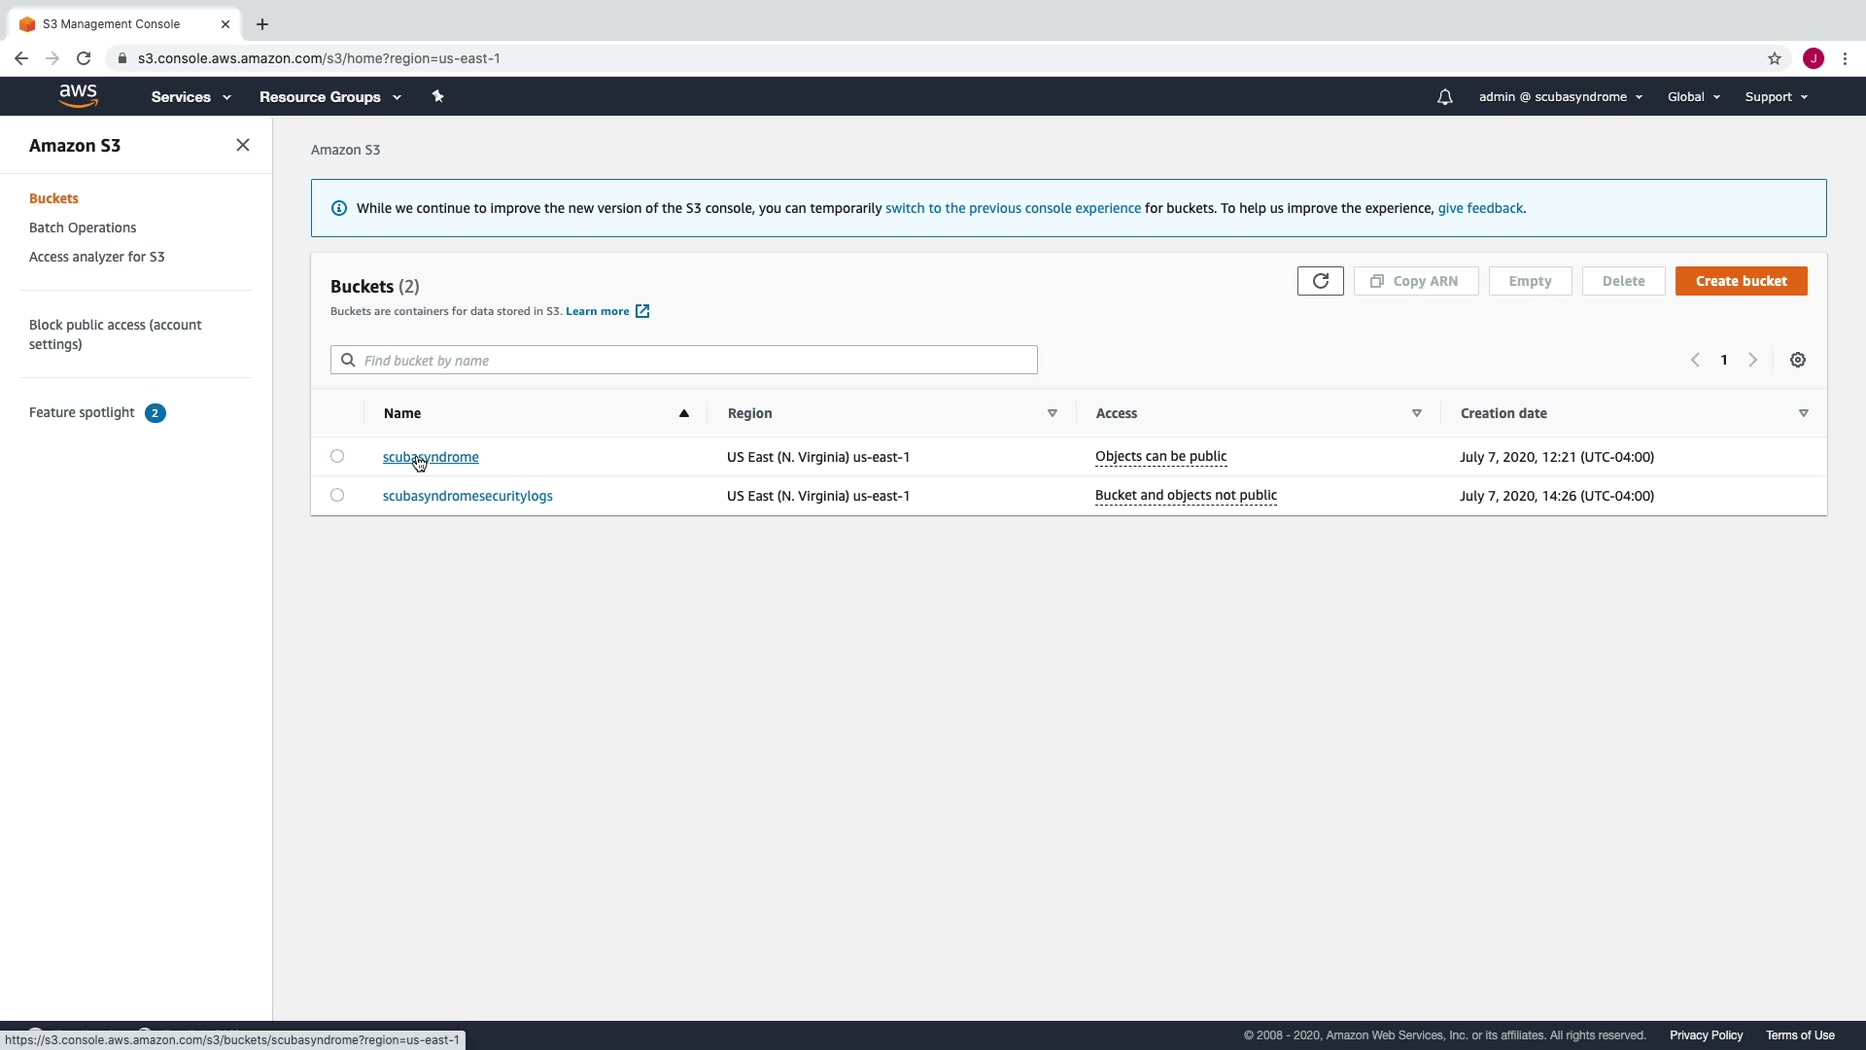Expand the Services dropdown menu
1866x1050 pixels.
(191, 97)
